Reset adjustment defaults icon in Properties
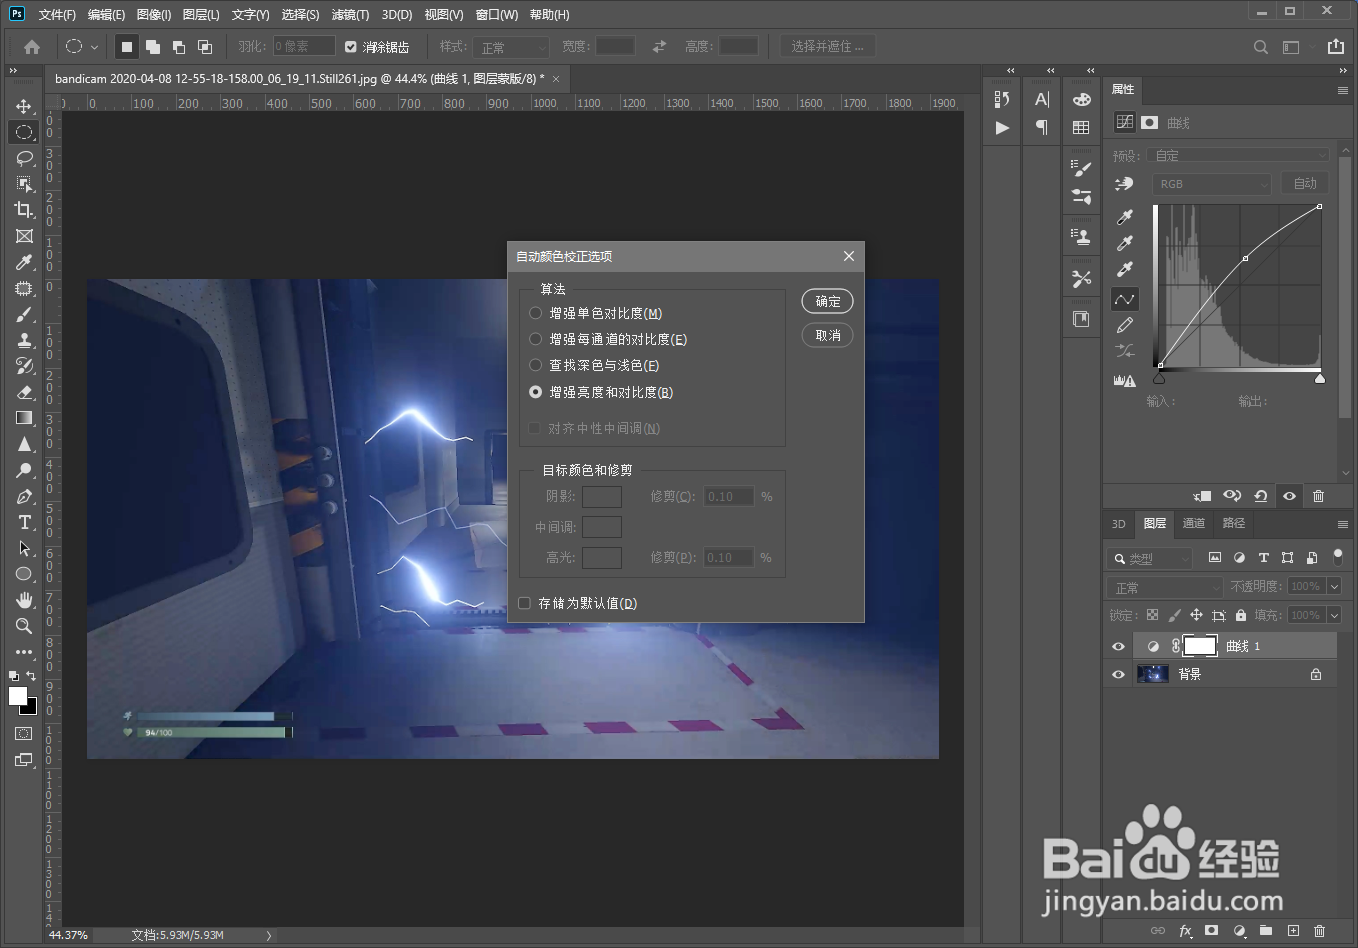This screenshot has height=948, width=1358. (x=1261, y=496)
